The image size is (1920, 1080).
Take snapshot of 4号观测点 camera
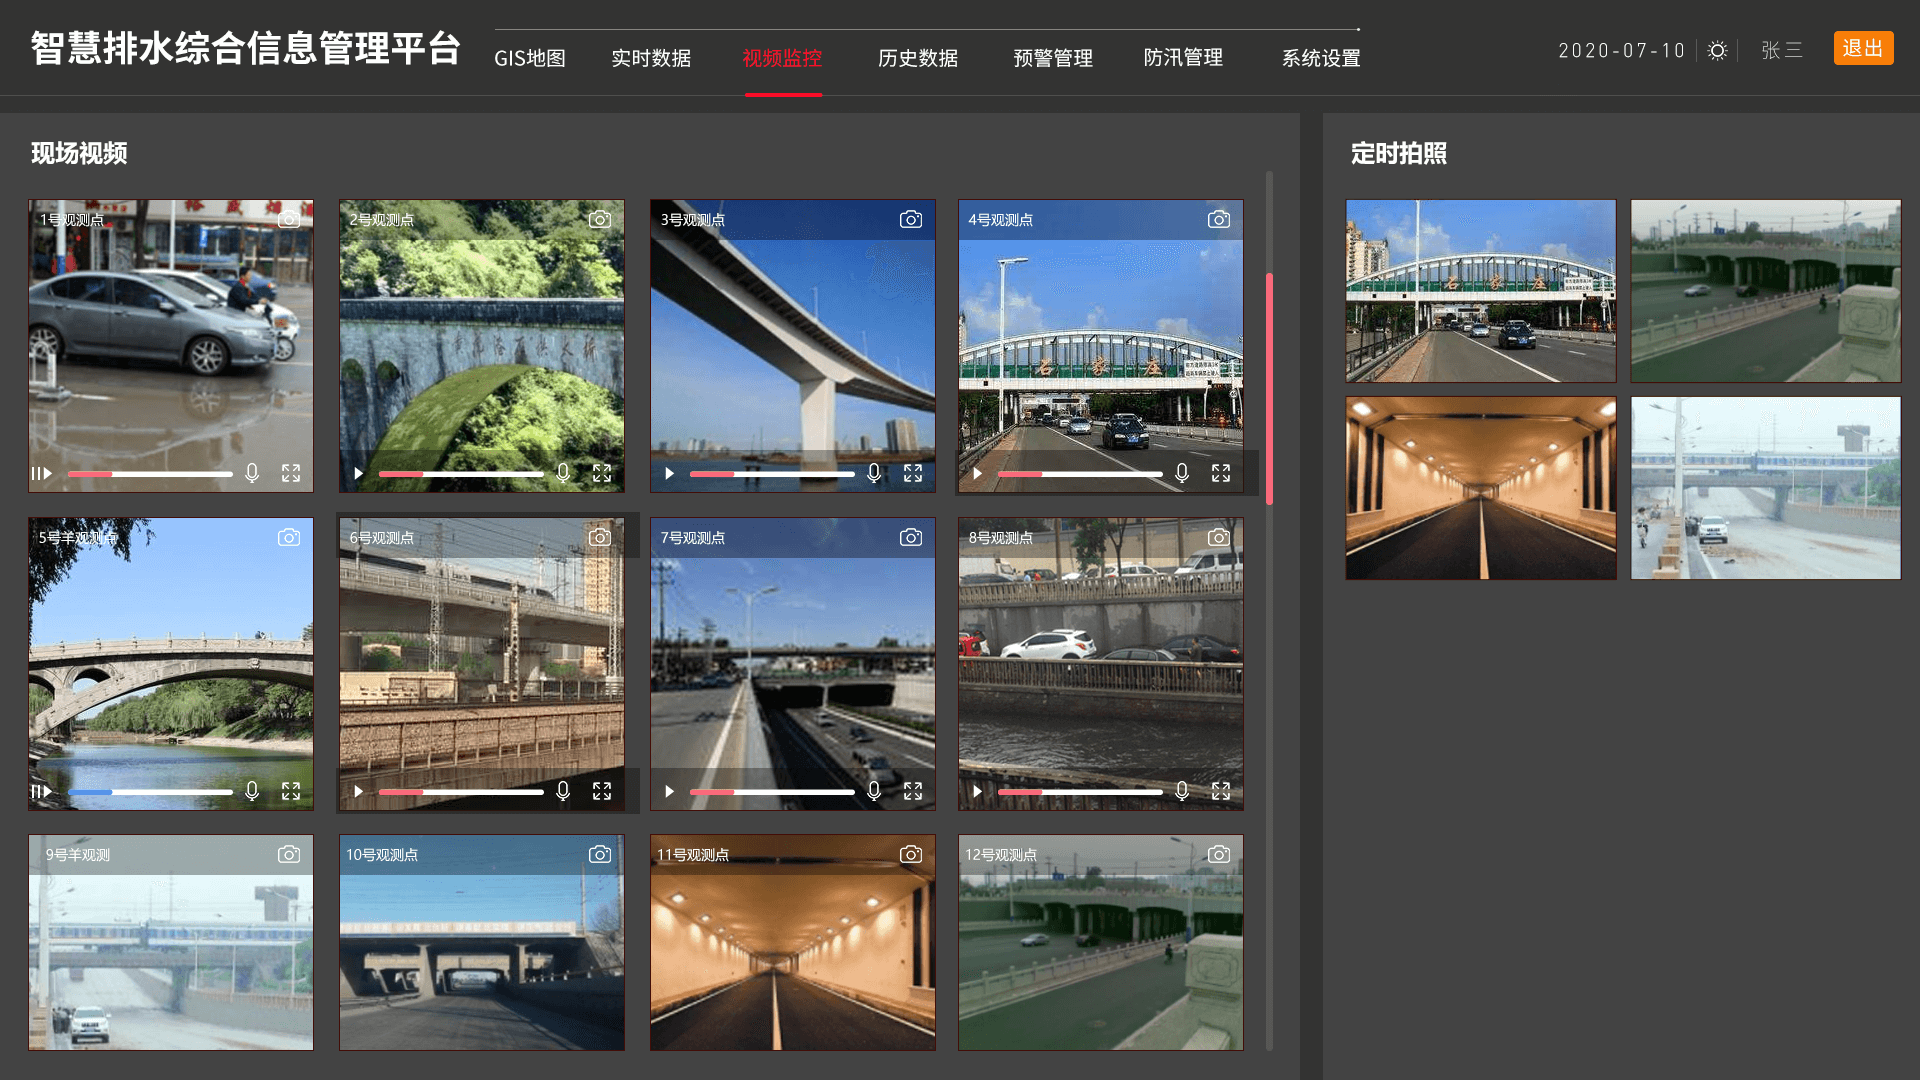[x=1219, y=219]
